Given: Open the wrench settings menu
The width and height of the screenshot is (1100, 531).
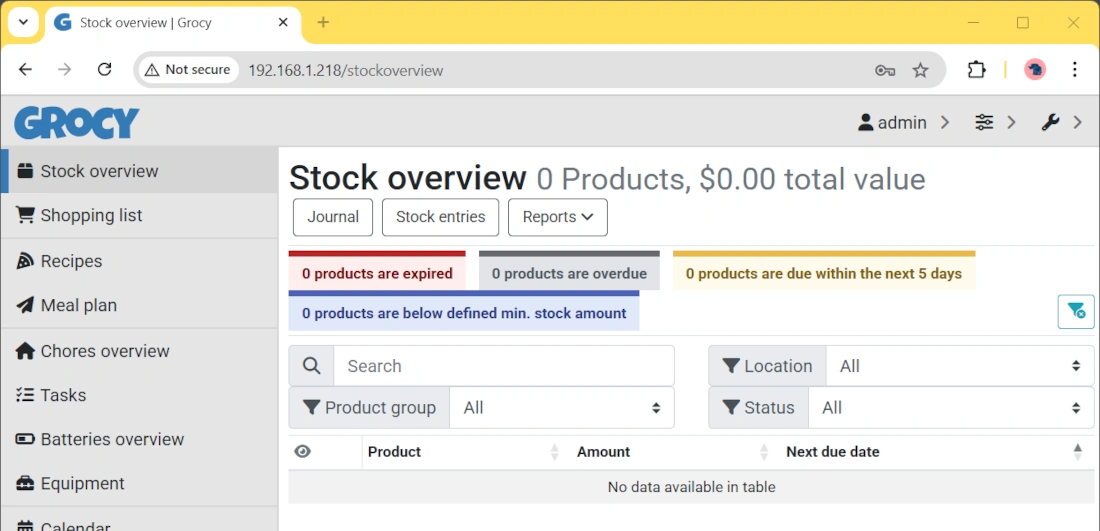Looking at the screenshot, I should 1061,123.
